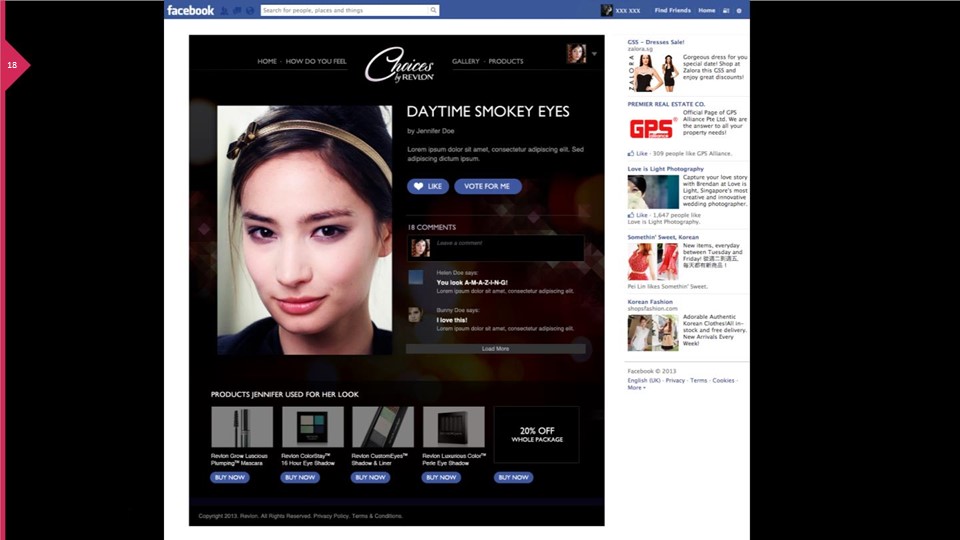The image size is (960, 540).
Task: Click Privacy link in Facebook footer
Action: 675,380
